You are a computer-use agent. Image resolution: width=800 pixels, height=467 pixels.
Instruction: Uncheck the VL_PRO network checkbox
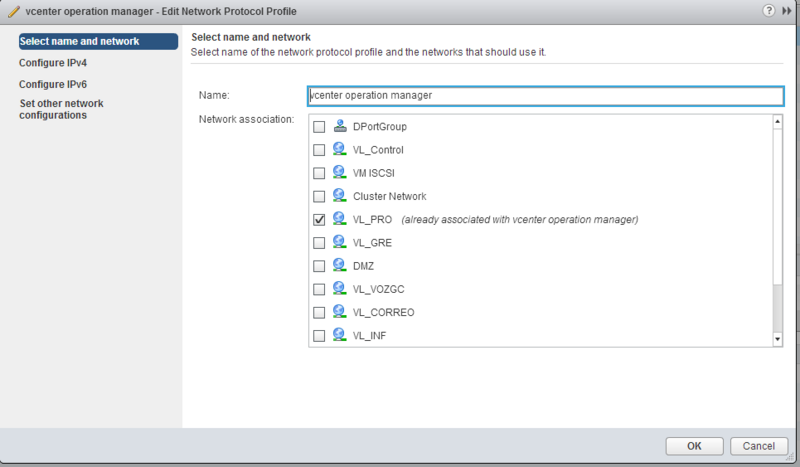point(319,219)
